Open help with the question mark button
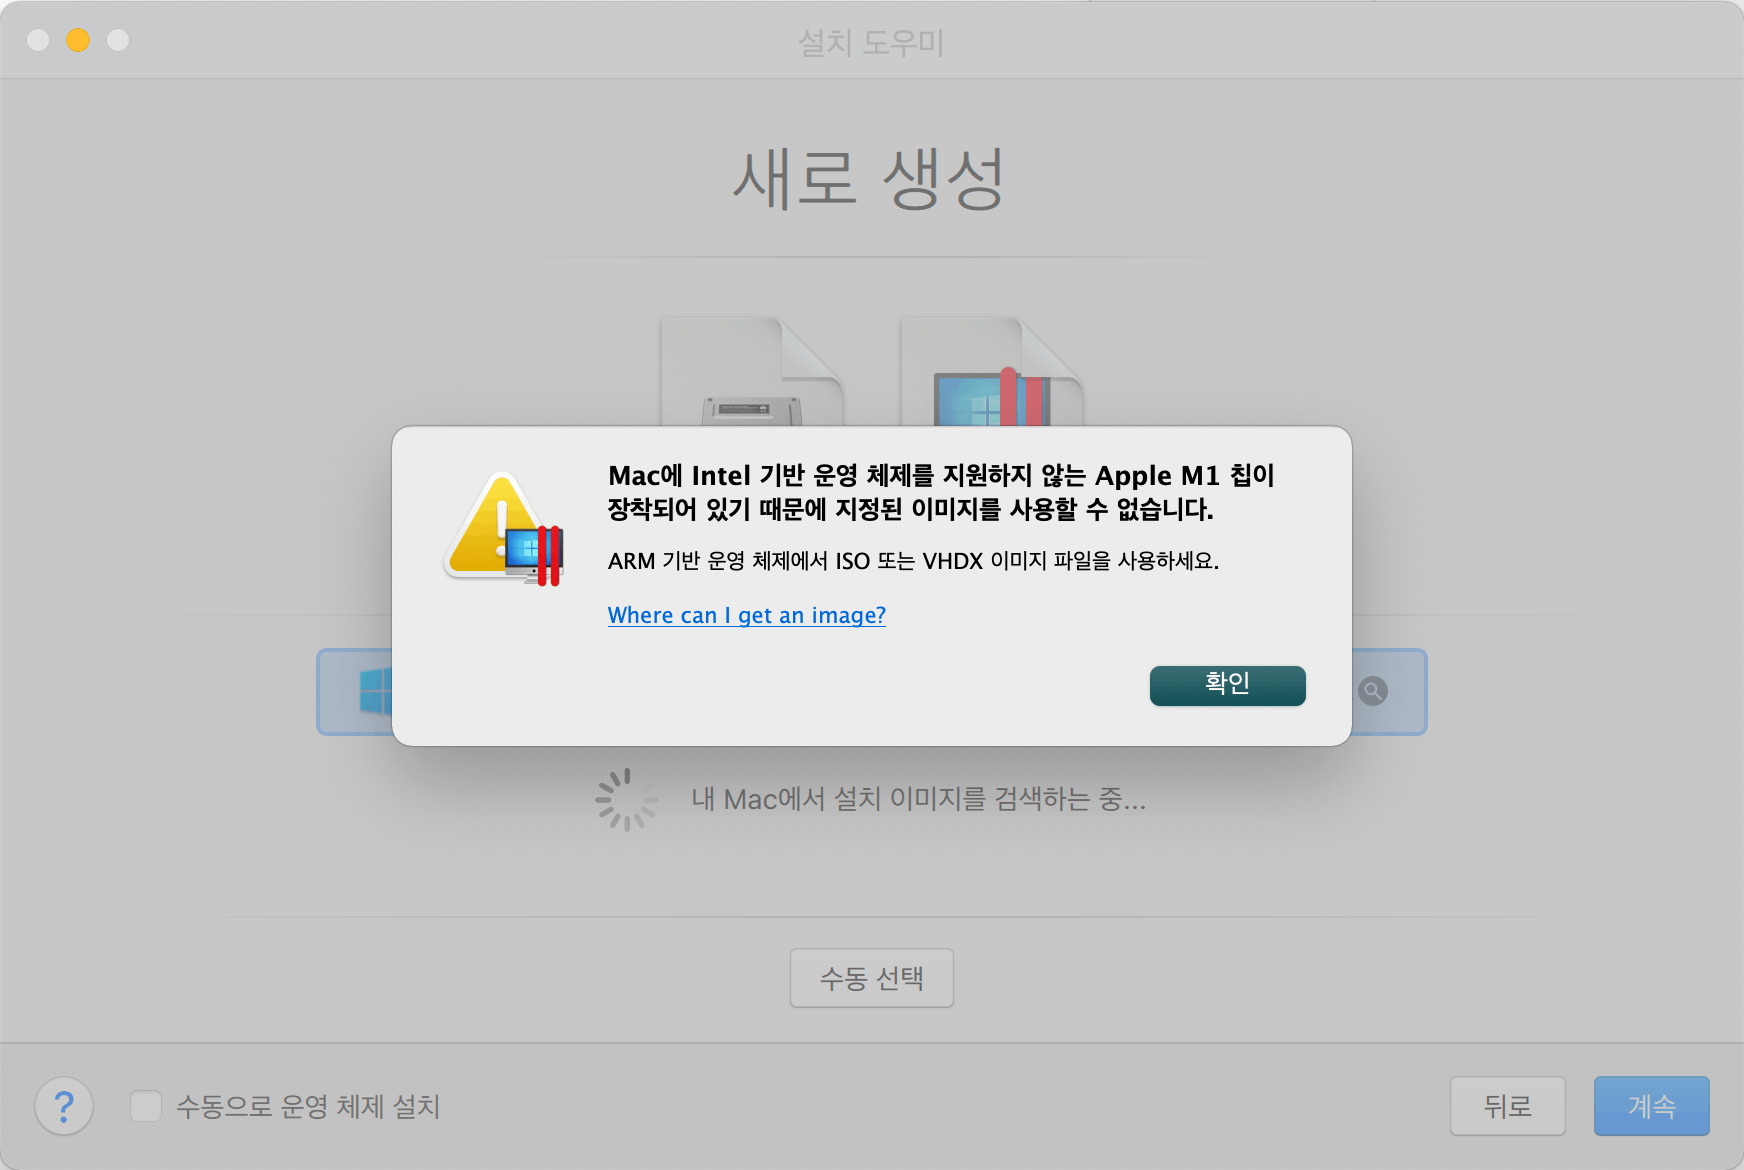The image size is (1744, 1170). (x=64, y=1106)
